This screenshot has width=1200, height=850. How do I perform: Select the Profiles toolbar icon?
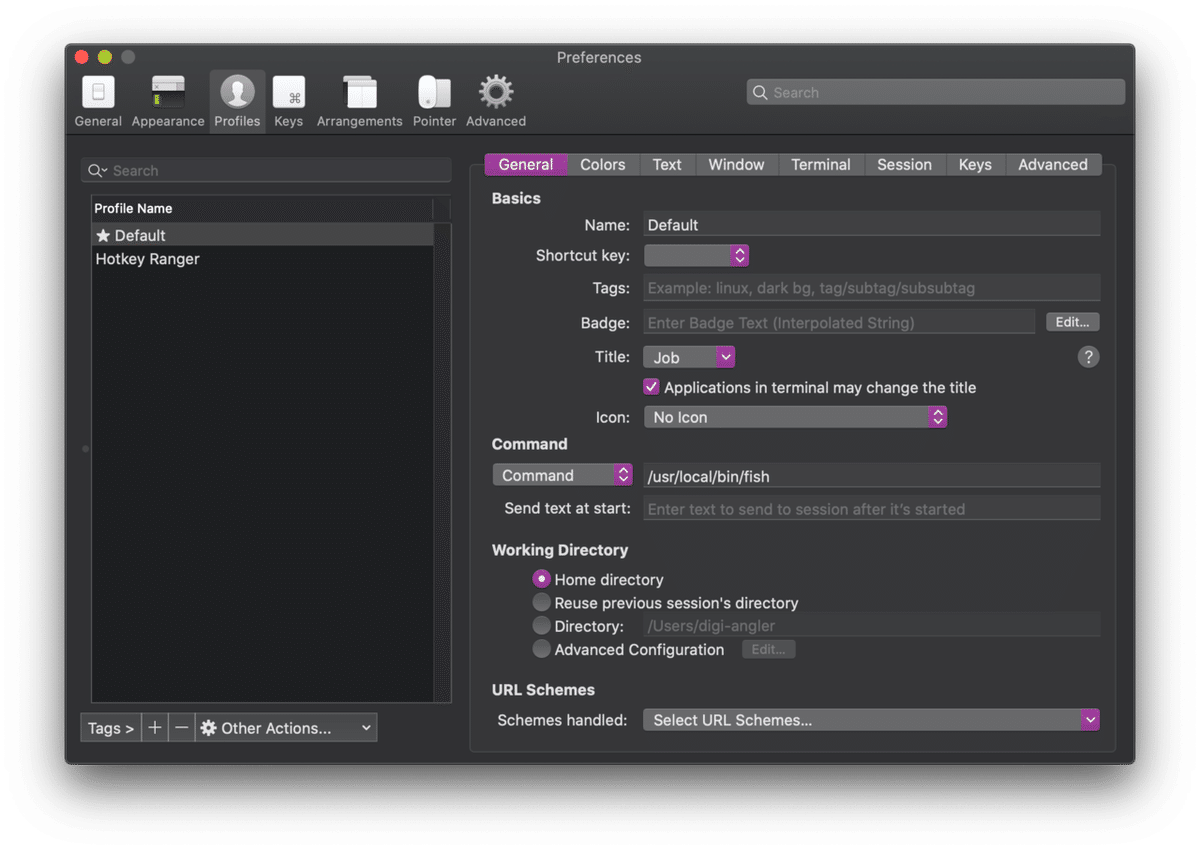click(x=237, y=102)
